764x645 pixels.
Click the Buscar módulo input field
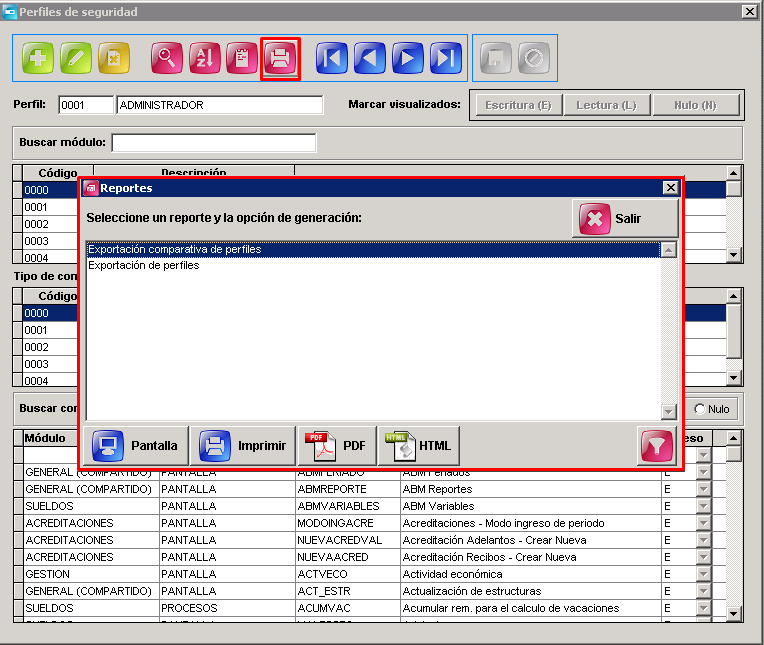pos(214,143)
